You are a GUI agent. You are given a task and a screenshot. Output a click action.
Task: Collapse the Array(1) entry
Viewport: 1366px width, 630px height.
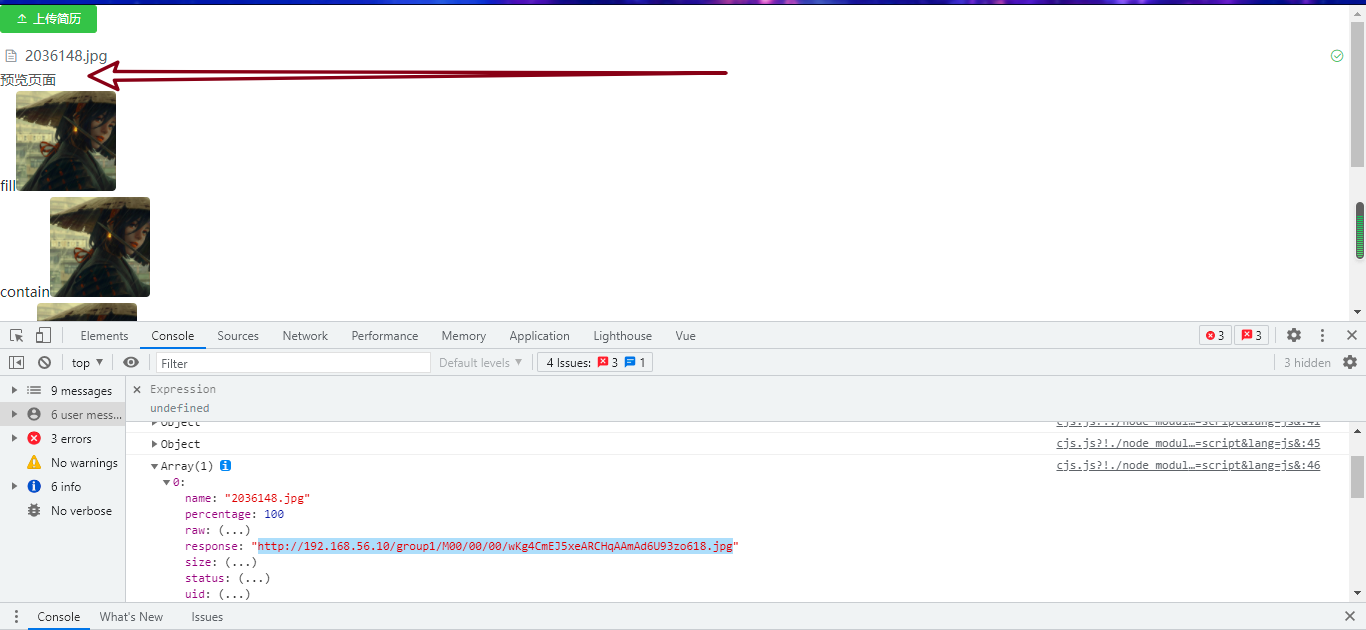point(156,465)
